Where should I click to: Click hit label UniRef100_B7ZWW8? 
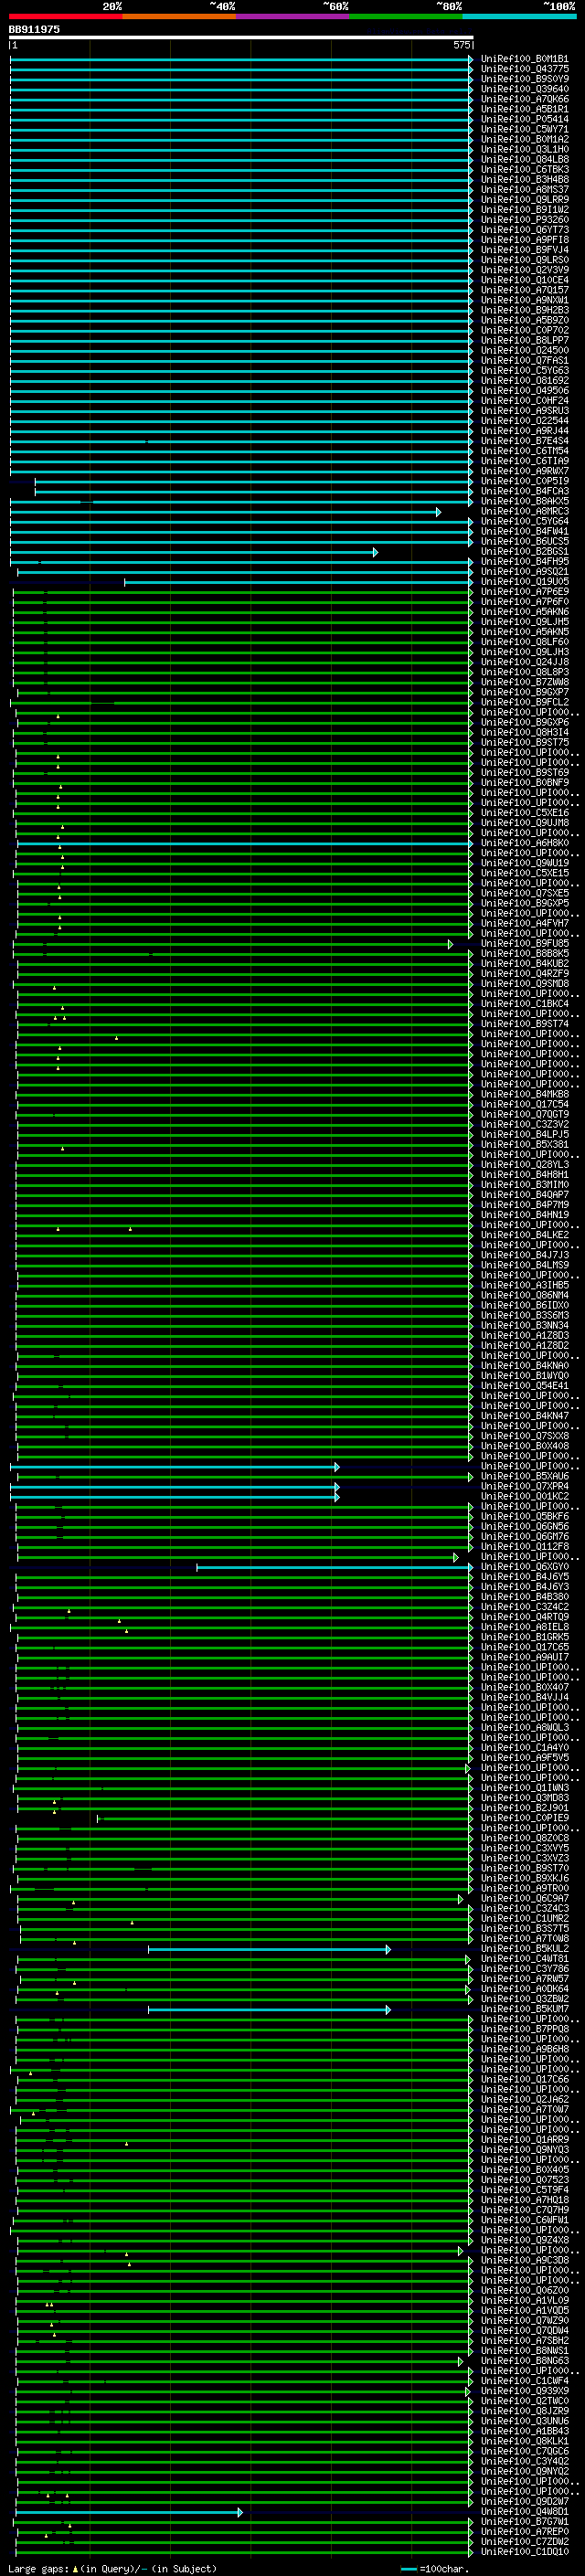point(525,683)
